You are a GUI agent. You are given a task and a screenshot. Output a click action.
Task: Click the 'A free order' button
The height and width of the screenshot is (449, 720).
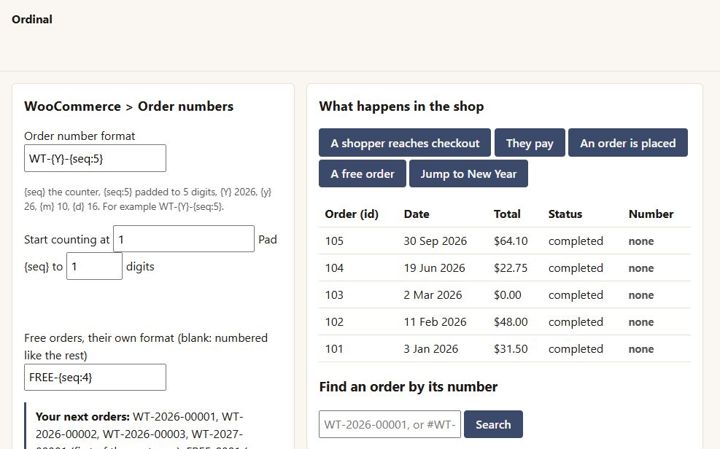[x=362, y=174]
